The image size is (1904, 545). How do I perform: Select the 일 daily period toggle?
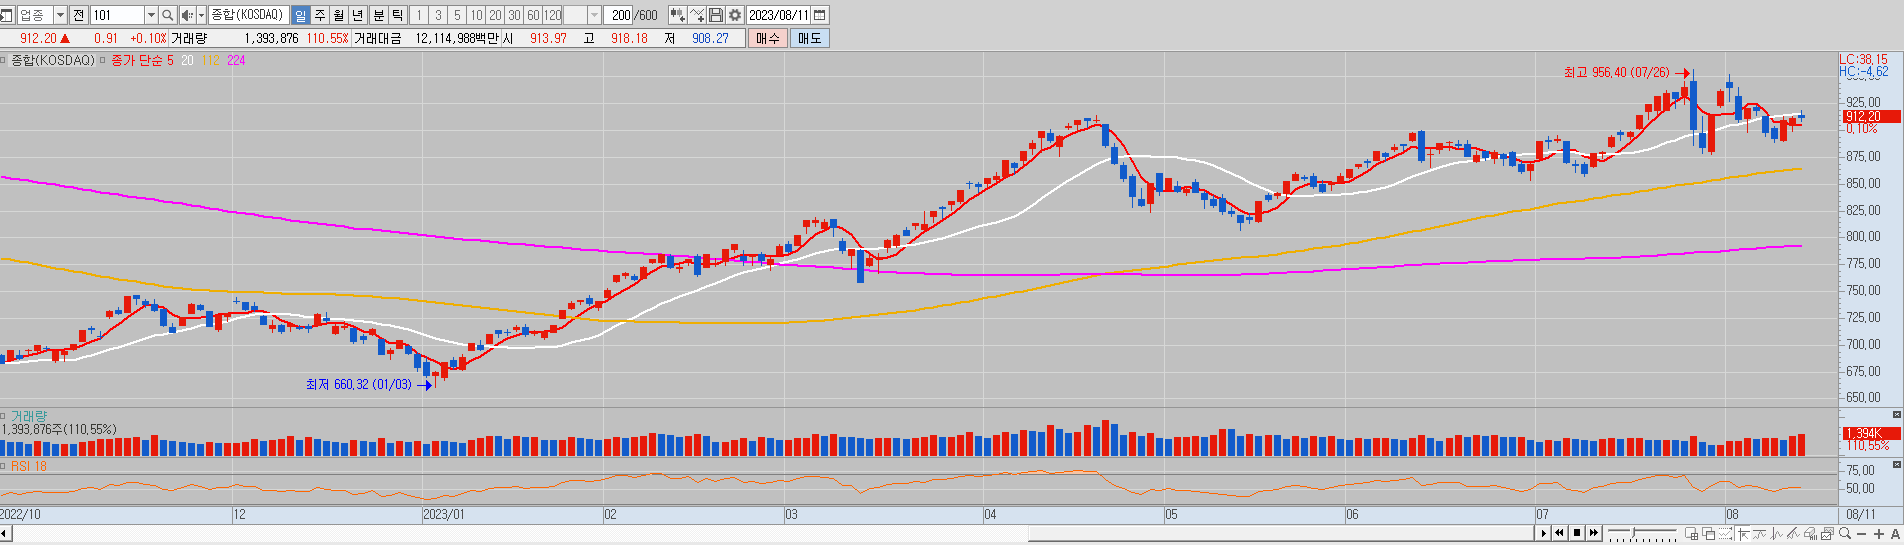click(301, 15)
